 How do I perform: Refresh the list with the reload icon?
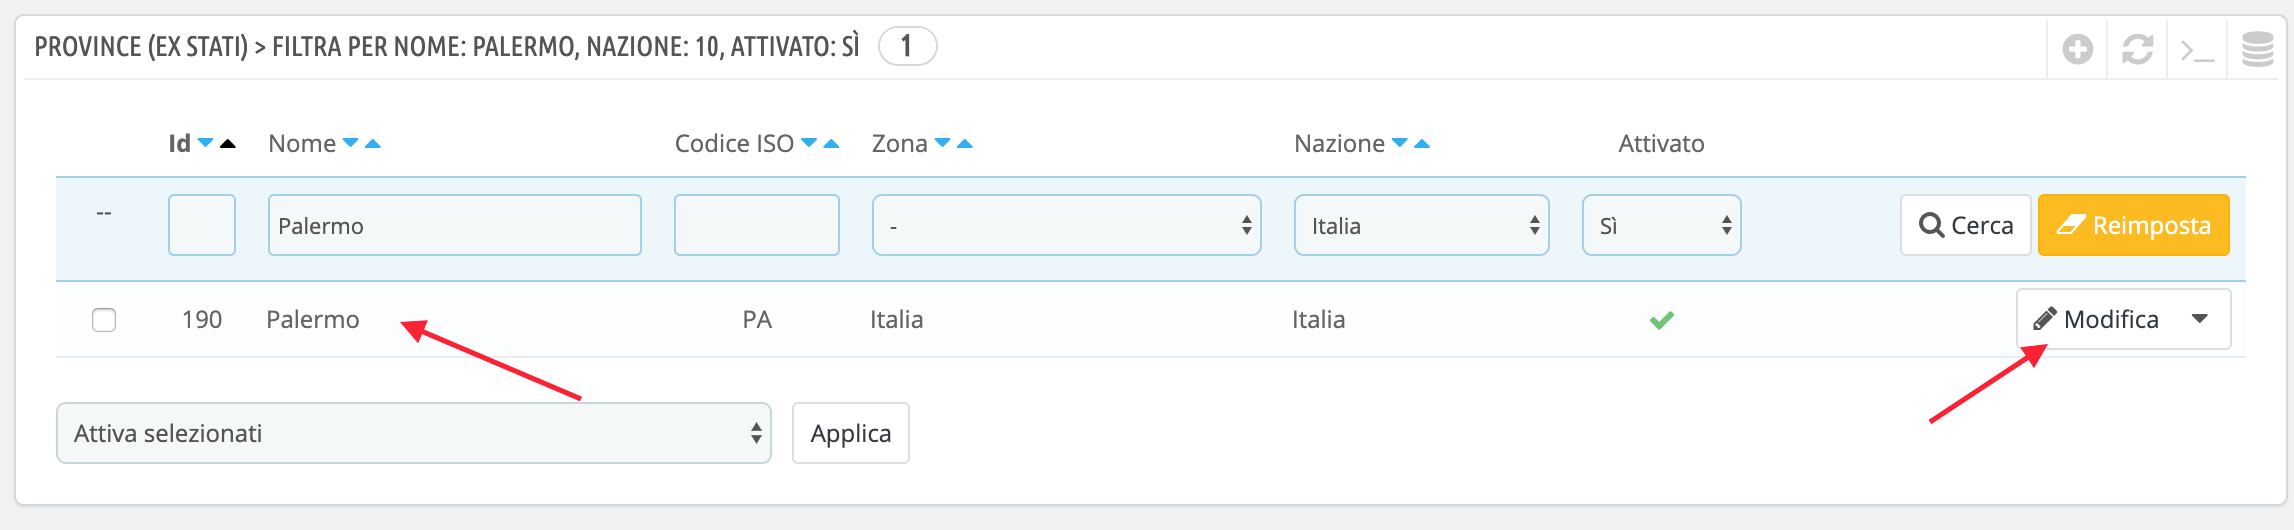pos(2137,49)
